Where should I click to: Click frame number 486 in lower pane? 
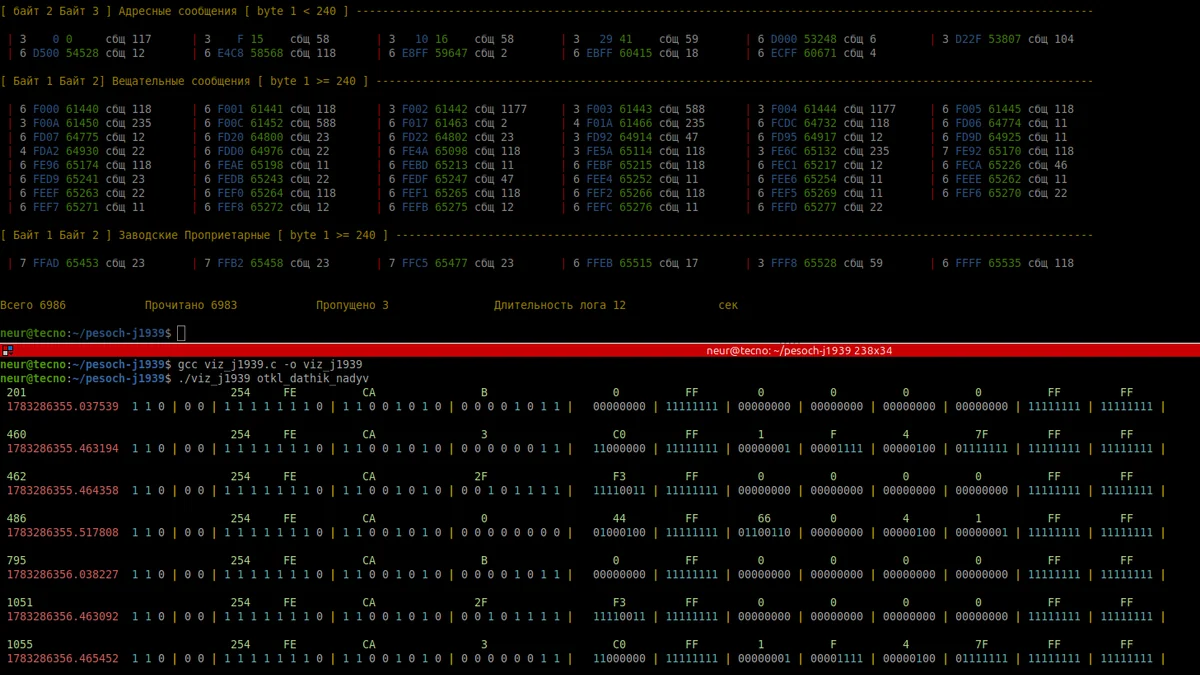coord(17,519)
